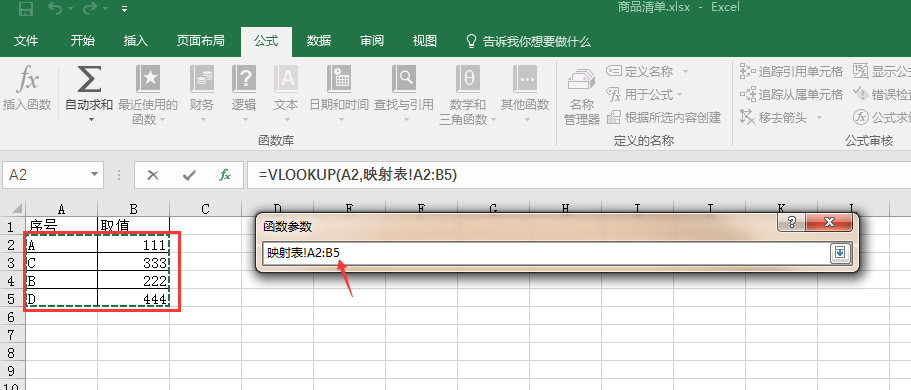This screenshot has width=911, height=390.
Task: Expand the Name Box dropdown arrow
Action: click(x=94, y=175)
